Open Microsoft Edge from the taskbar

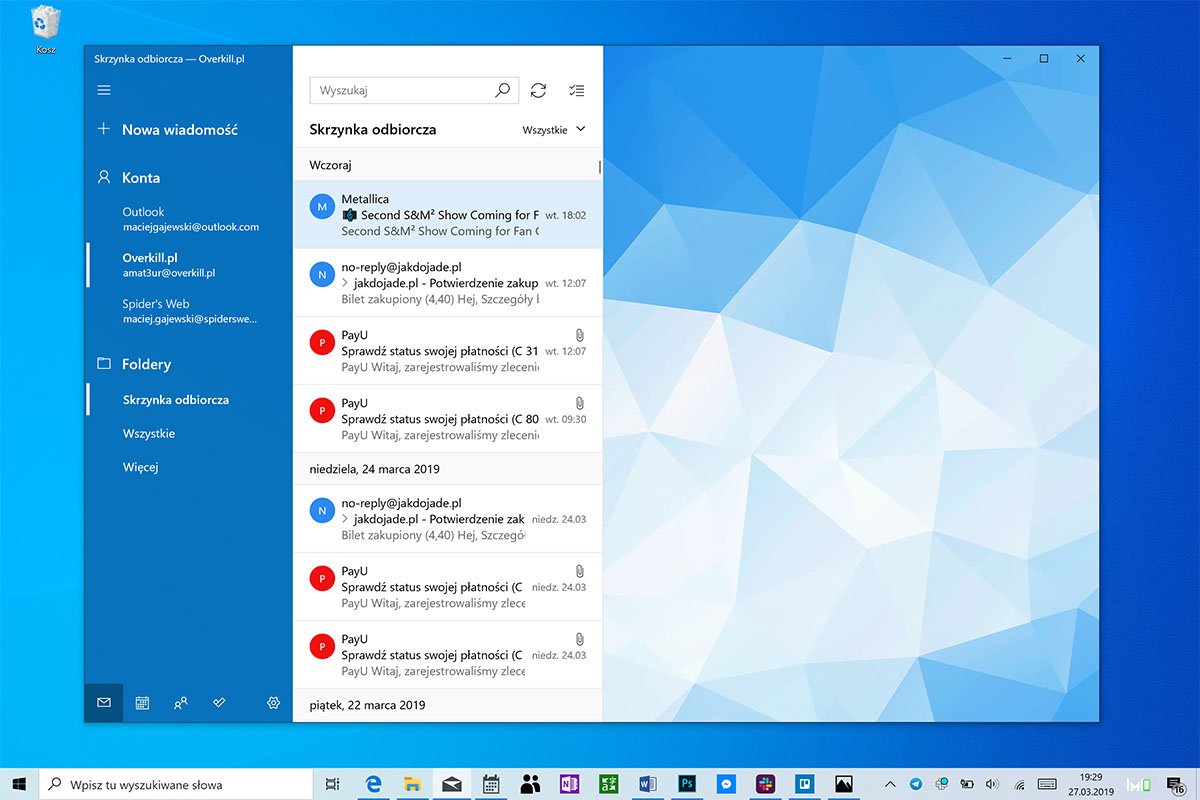coord(375,784)
